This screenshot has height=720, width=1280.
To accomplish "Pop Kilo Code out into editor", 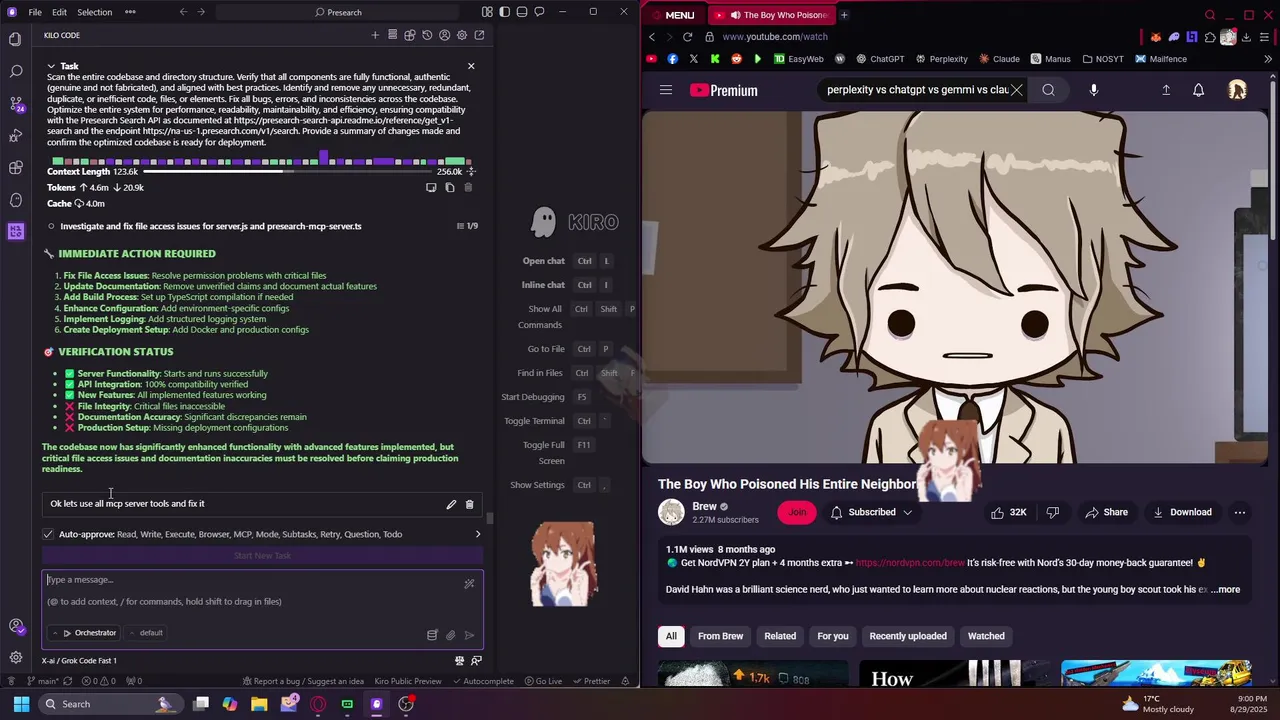I will (x=479, y=35).
